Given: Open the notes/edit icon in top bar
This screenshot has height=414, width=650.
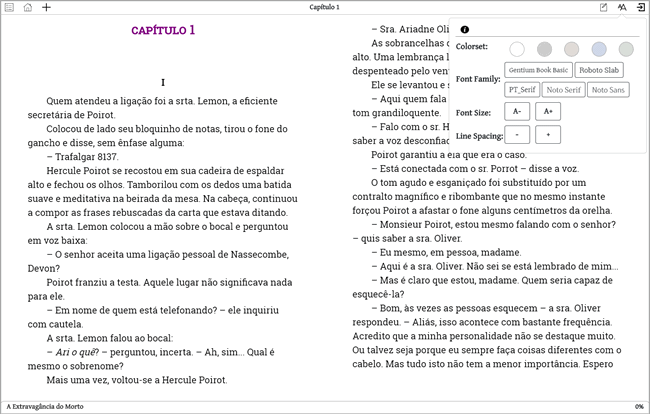Looking at the screenshot, I should pos(604,7).
